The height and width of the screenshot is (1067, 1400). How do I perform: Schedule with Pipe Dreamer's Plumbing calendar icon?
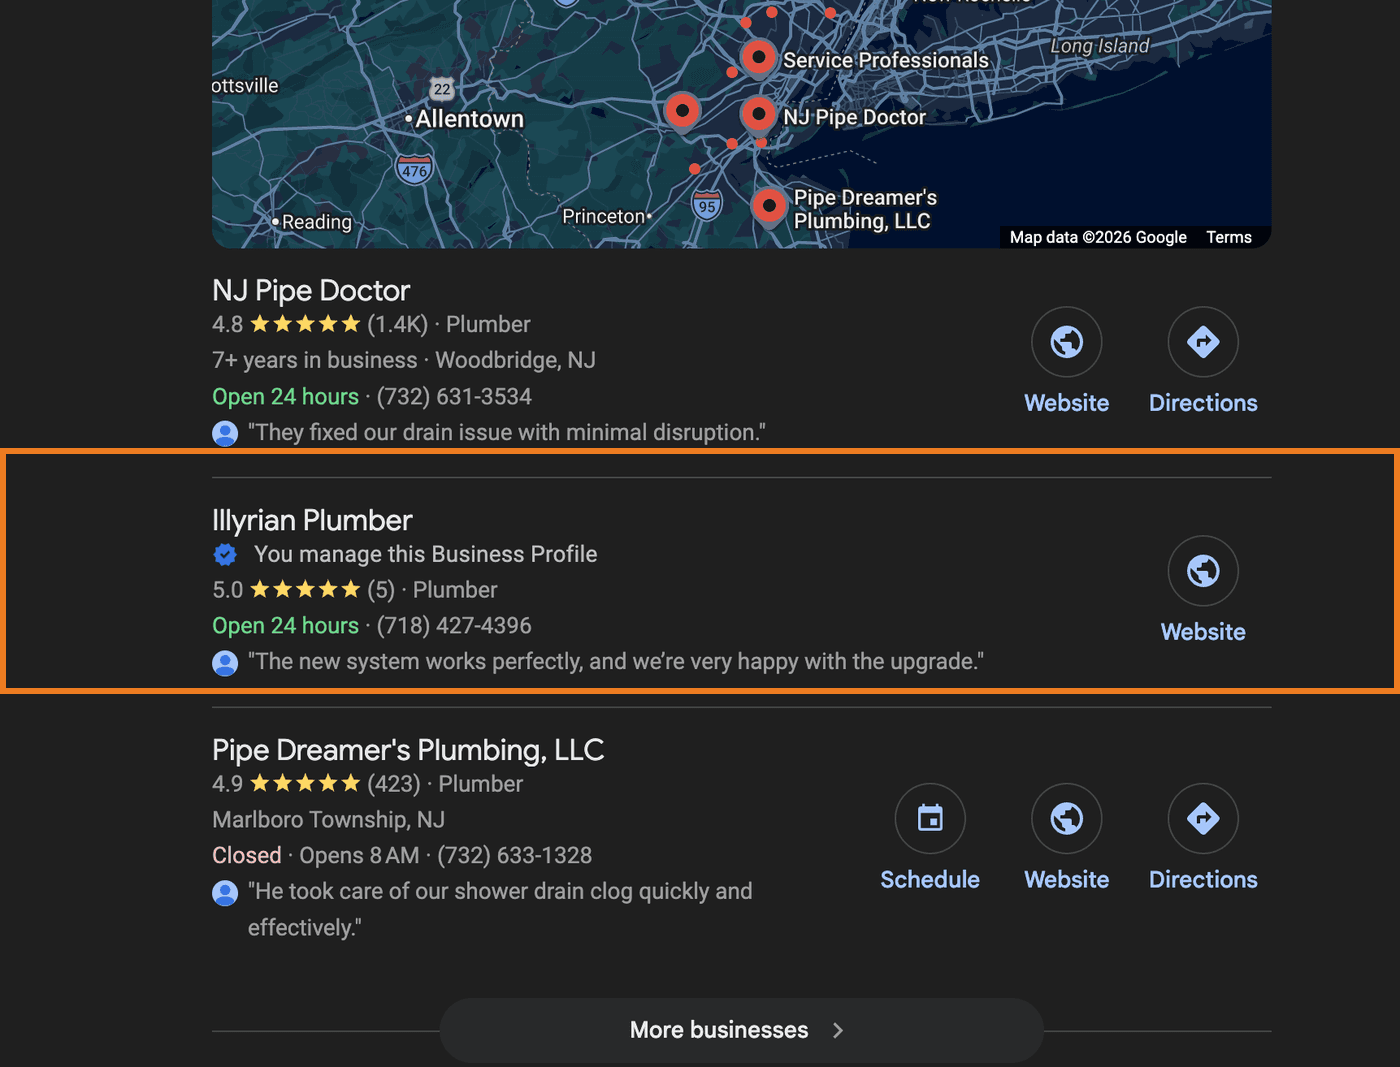930,818
